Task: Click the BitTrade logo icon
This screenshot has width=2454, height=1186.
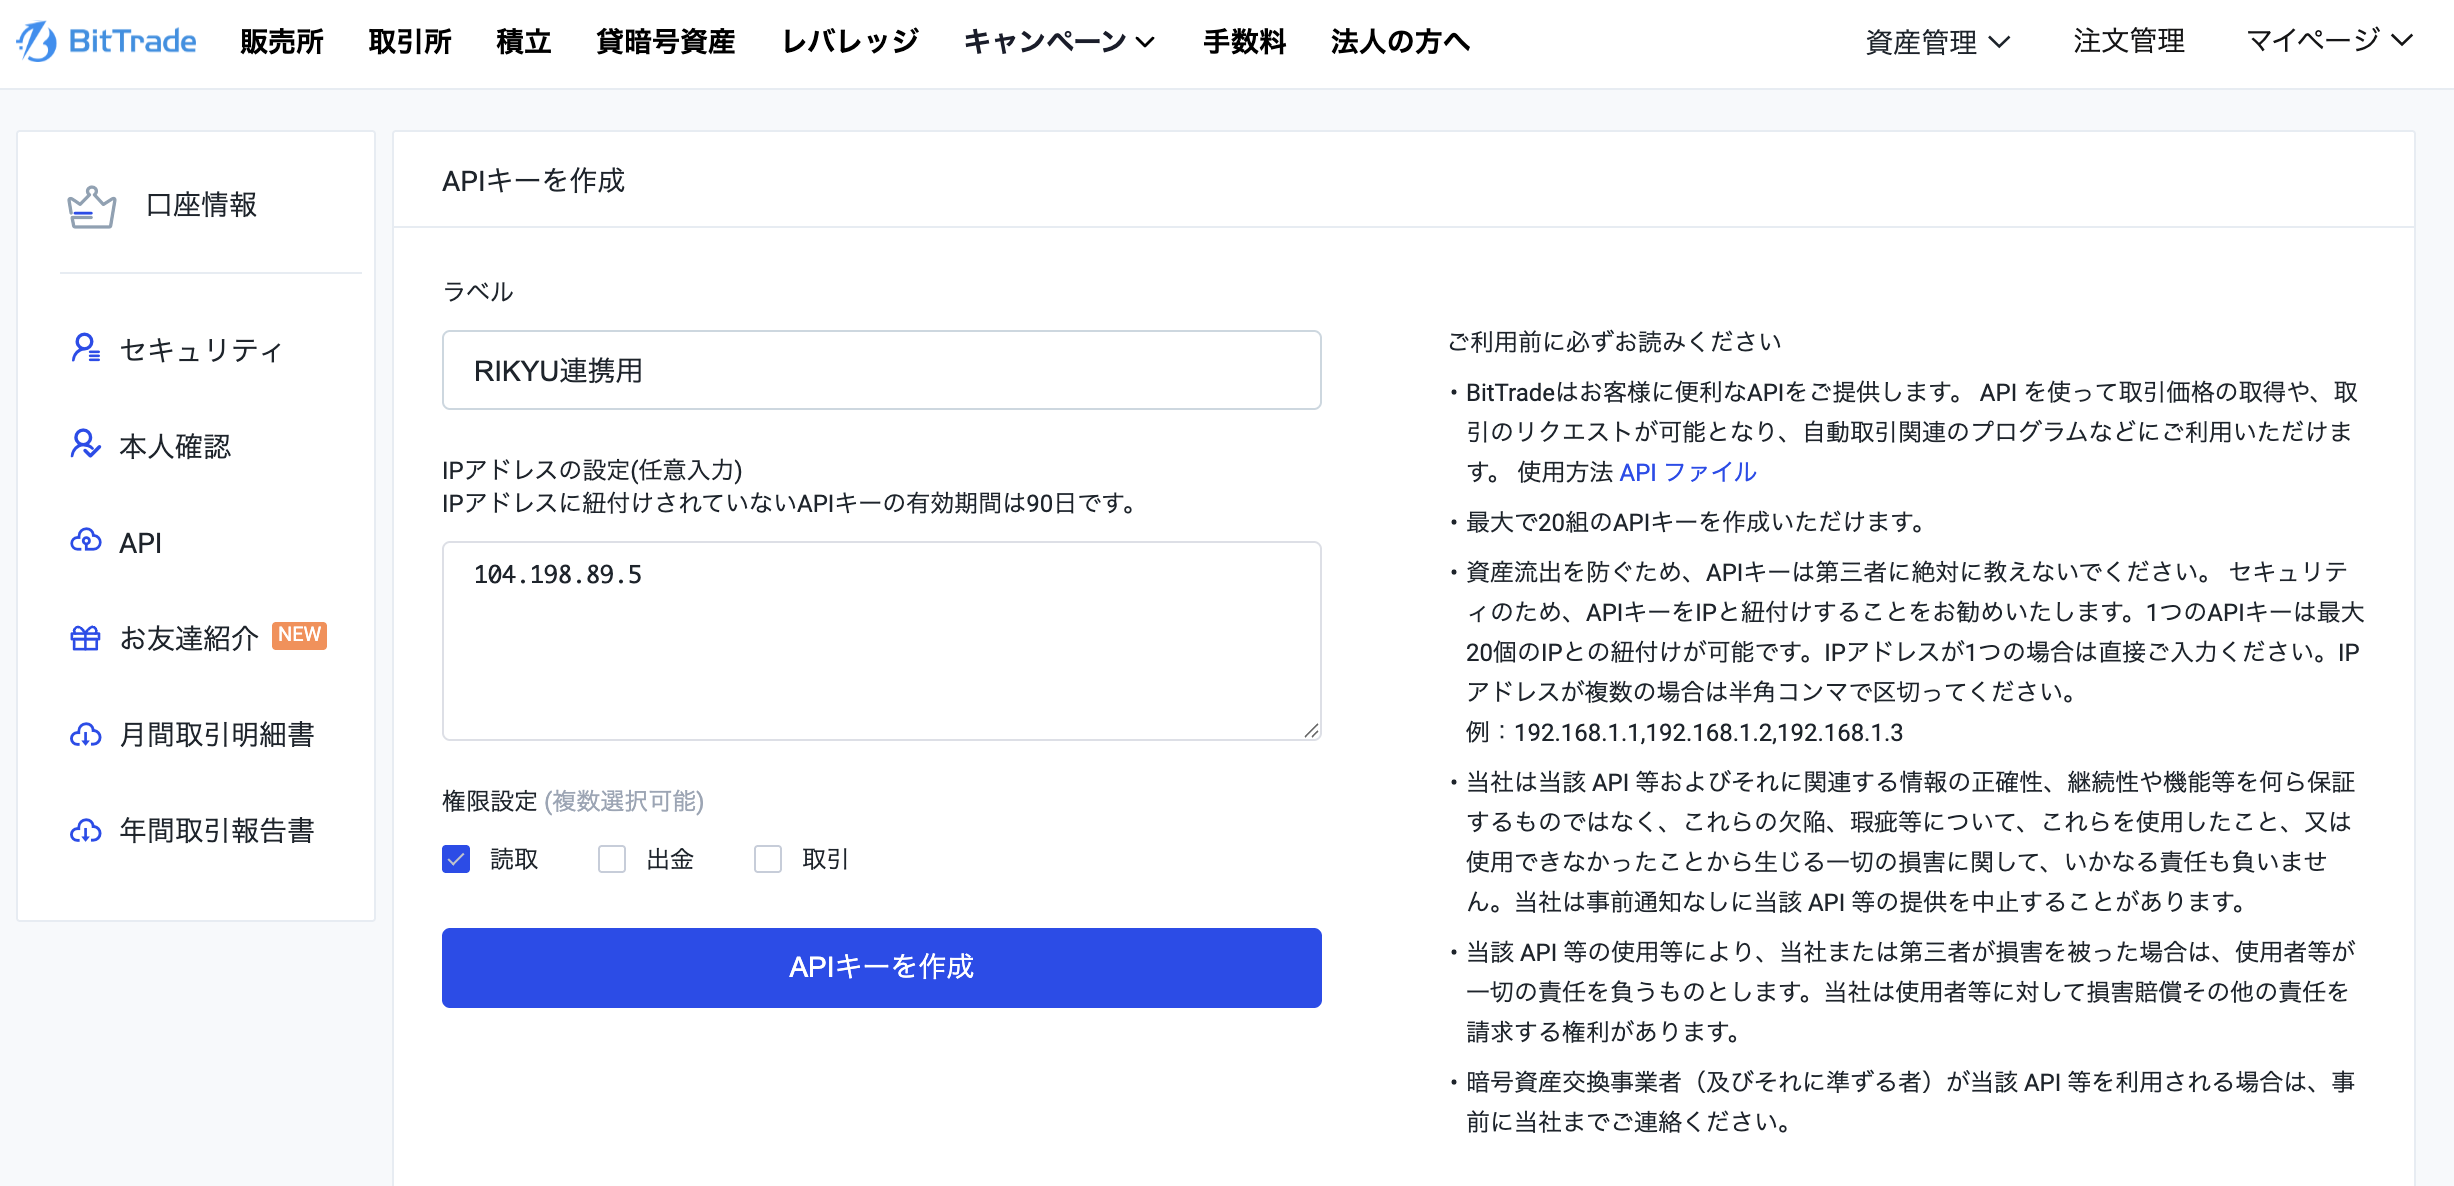Action: click(x=38, y=41)
